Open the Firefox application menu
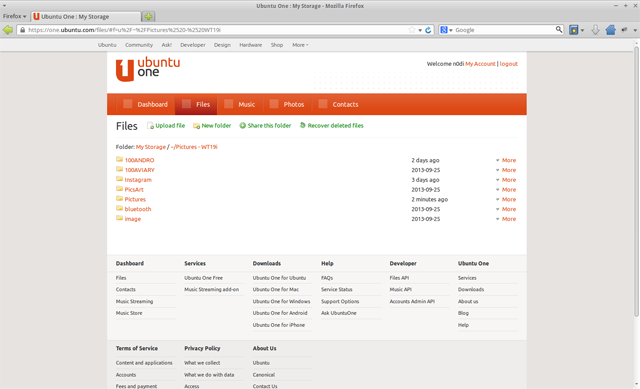This screenshot has height=389, width=640. coord(14,16)
